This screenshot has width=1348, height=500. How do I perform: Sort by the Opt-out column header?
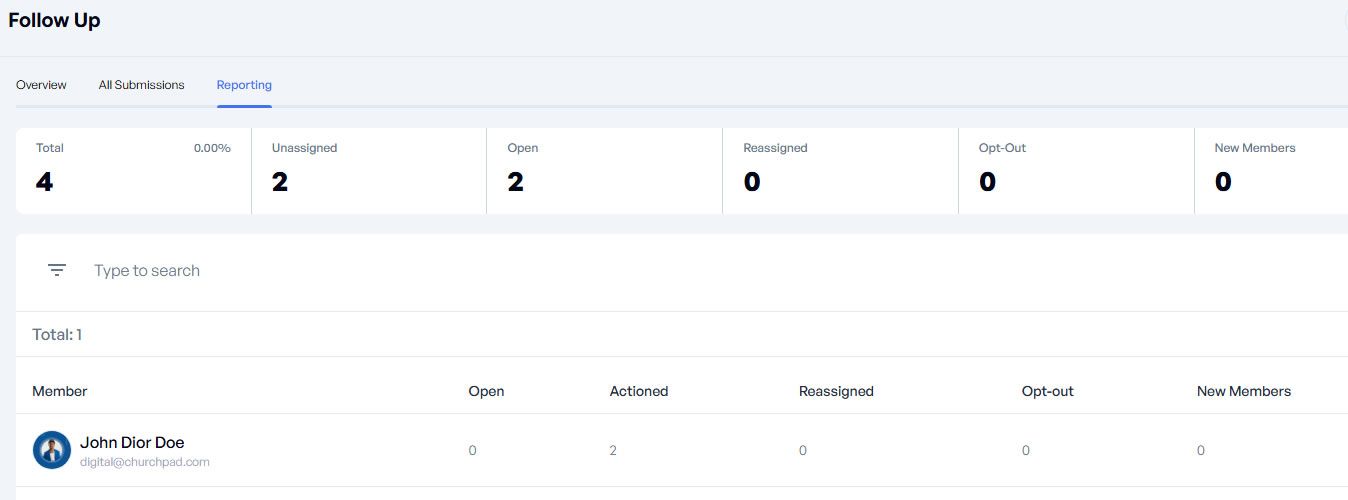1047,391
